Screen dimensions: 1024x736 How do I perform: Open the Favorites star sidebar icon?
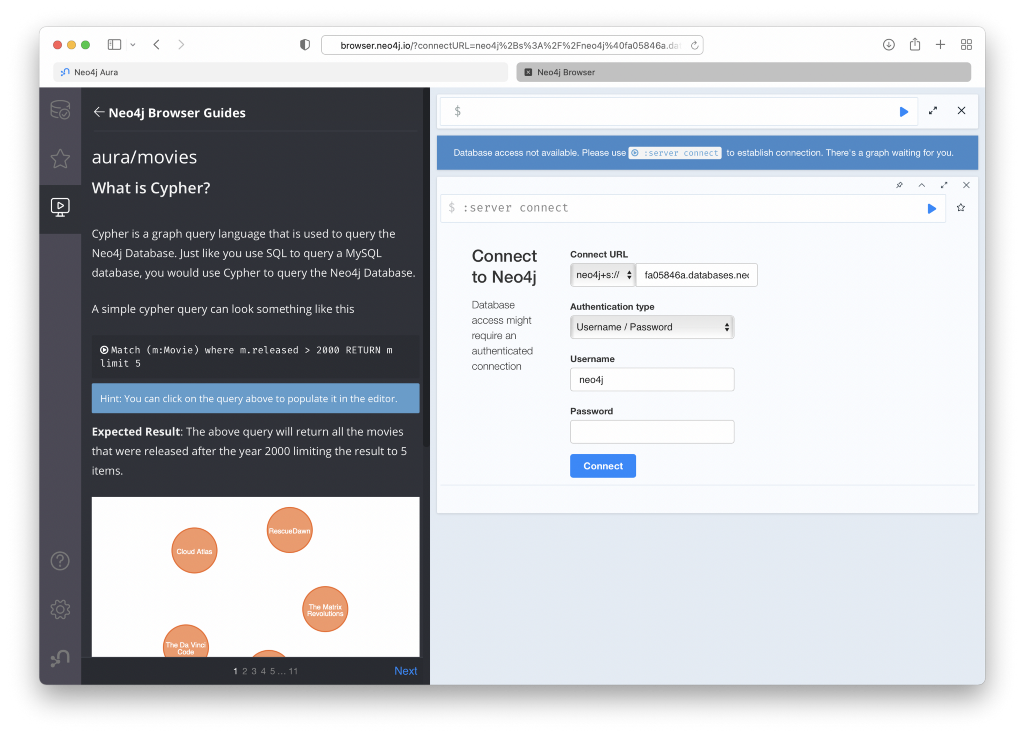point(60,158)
